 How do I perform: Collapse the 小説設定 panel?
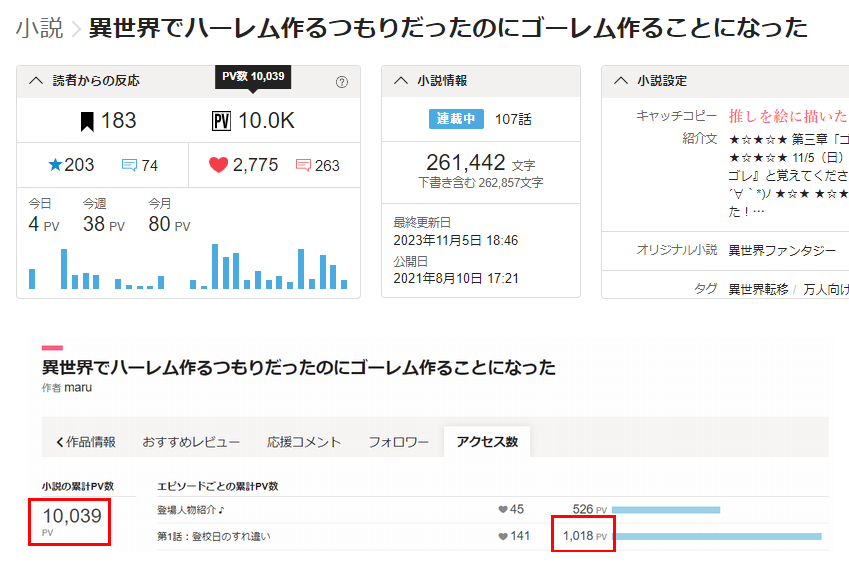[621, 81]
